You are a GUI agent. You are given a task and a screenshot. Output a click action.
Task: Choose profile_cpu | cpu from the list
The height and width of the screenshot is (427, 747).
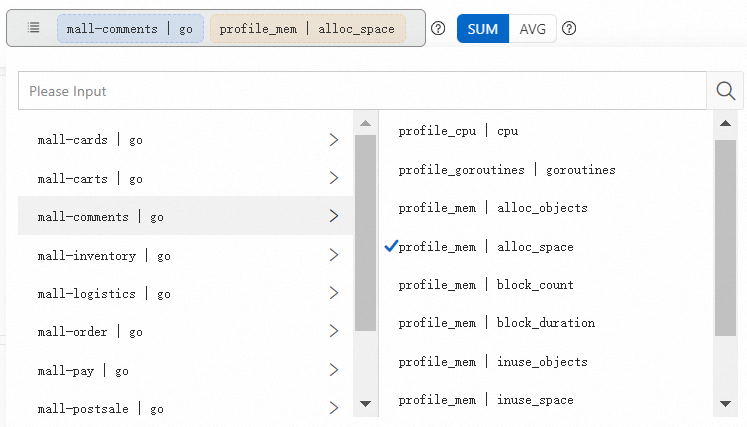click(x=458, y=131)
